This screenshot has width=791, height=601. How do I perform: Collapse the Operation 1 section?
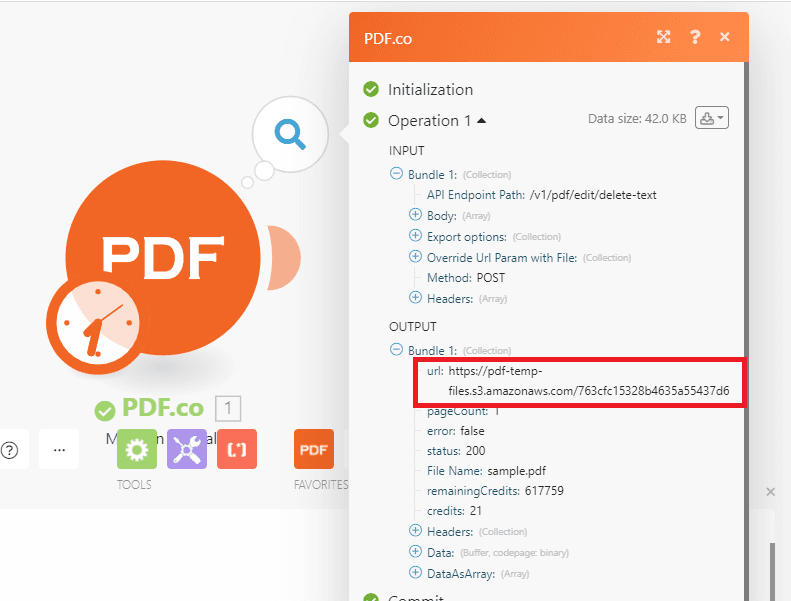(x=482, y=121)
